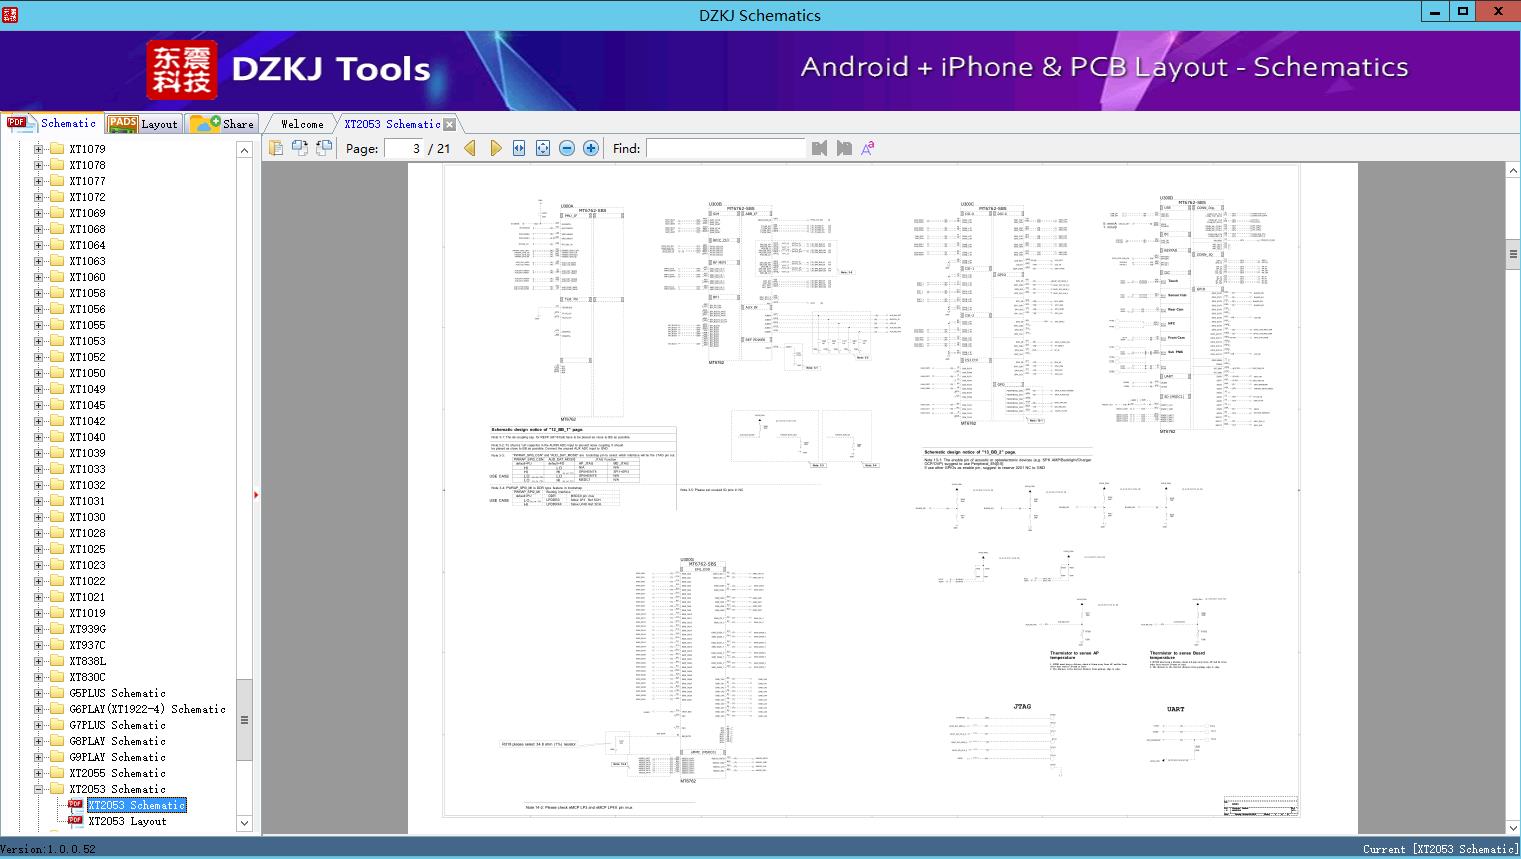Click 'Current [XT2053 Schematic]' status bar text
This screenshot has height=859, width=1521.
tap(1440, 849)
